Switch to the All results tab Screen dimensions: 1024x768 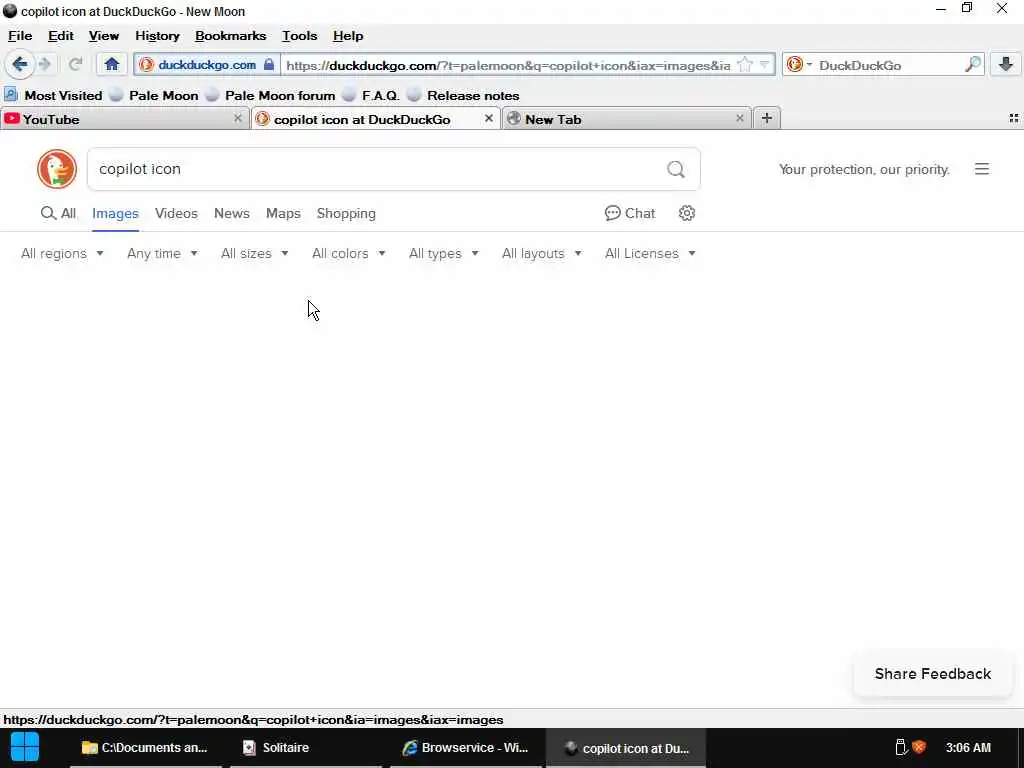(58, 214)
